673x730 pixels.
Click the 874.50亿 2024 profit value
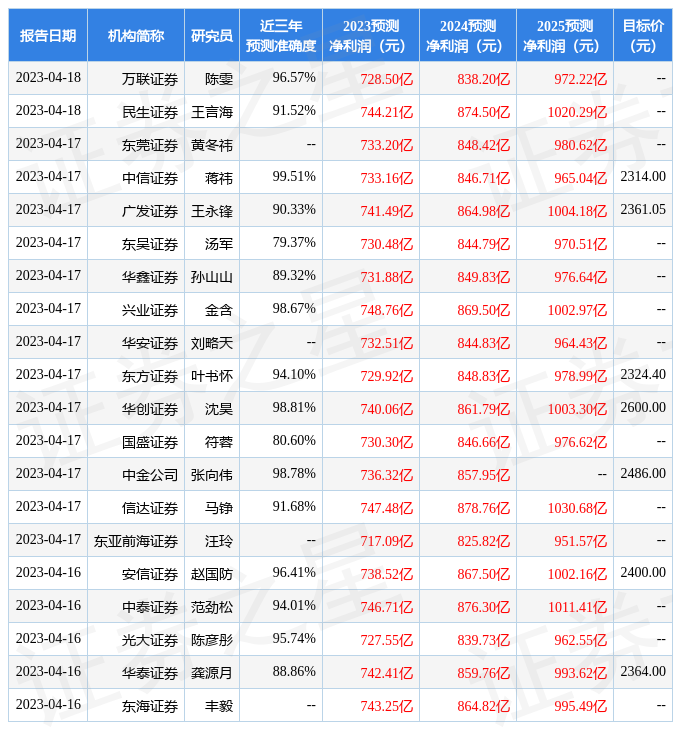click(484, 112)
